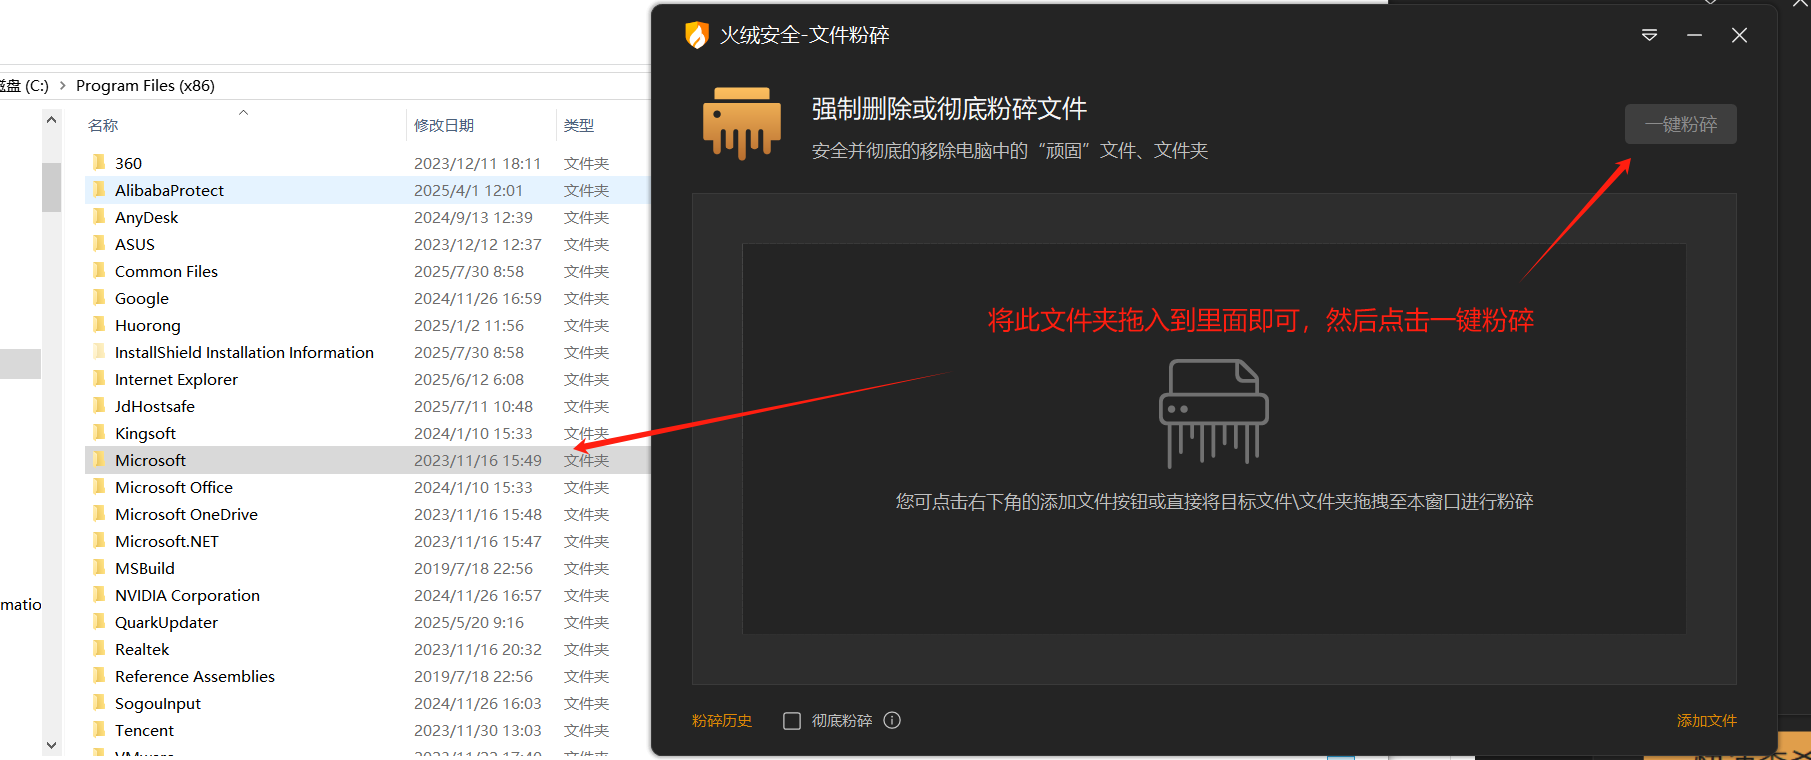Click the folder icon of Common Files

99,270
